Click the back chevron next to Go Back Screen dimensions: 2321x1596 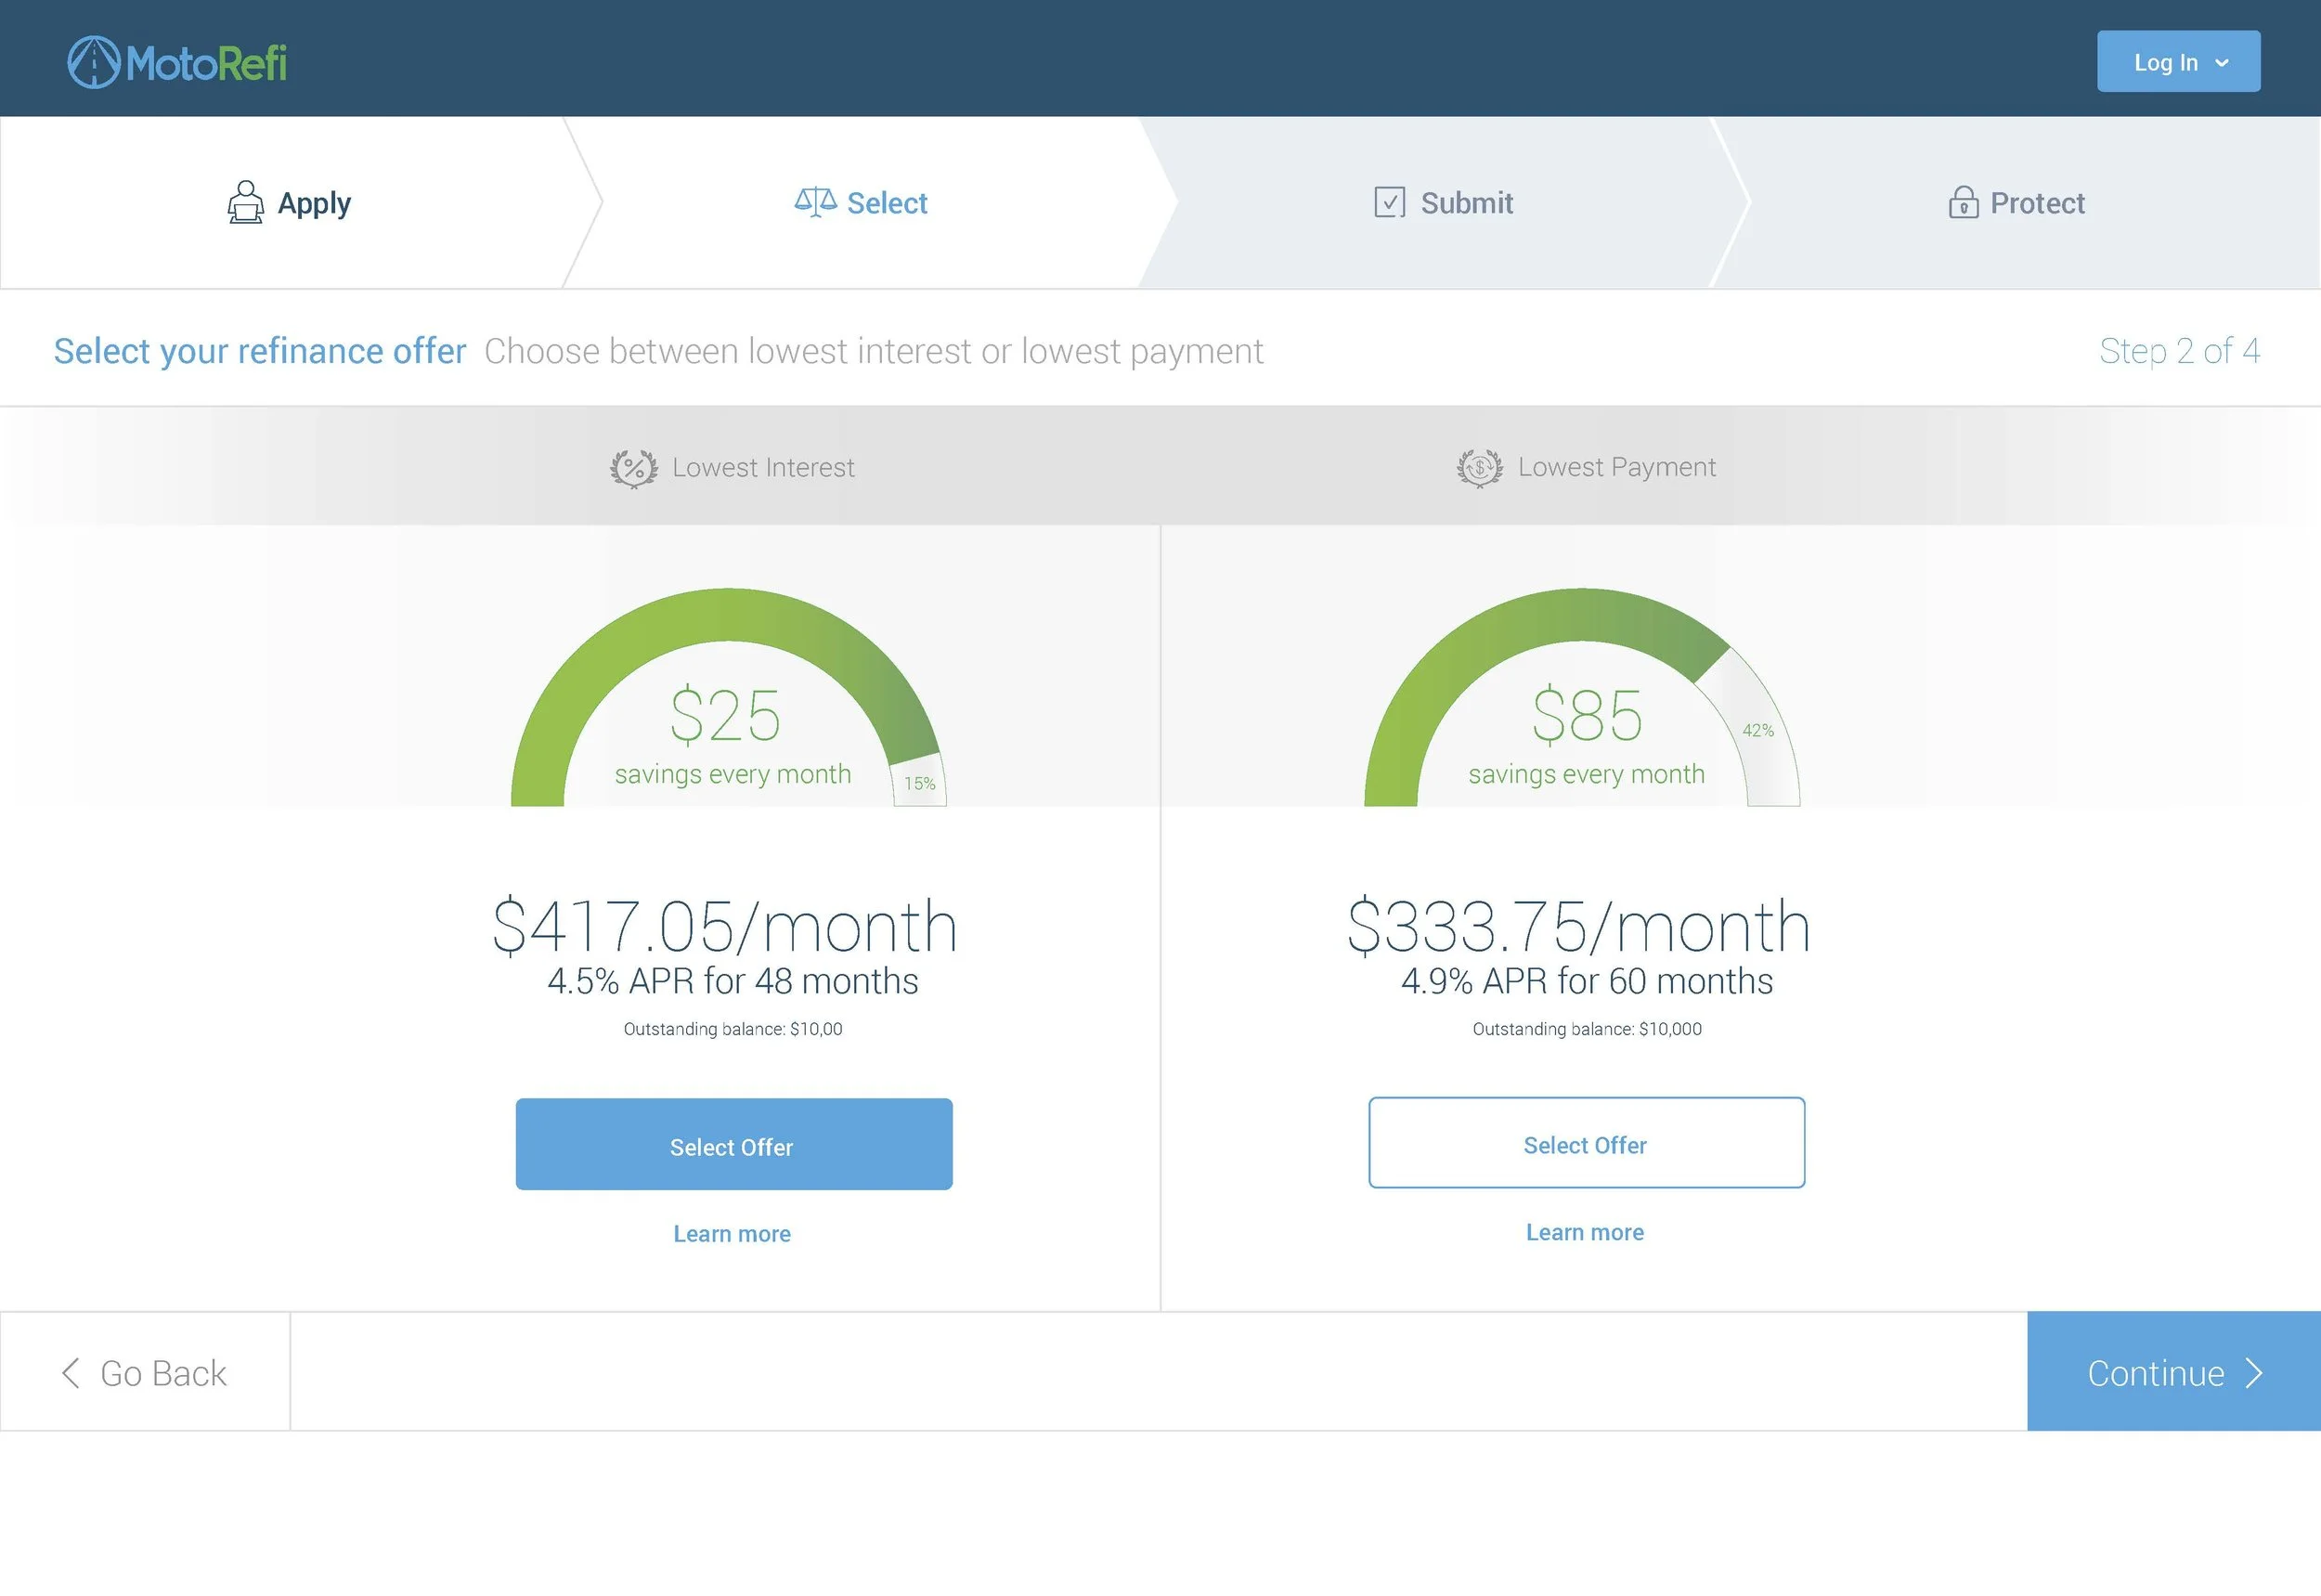(x=69, y=1373)
